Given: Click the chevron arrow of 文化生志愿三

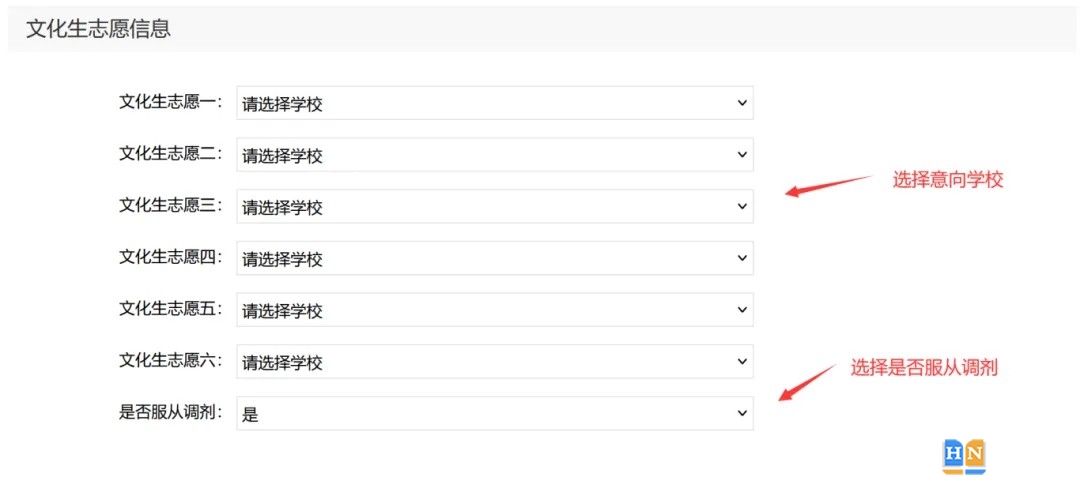Looking at the screenshot, I should point(742,206).
